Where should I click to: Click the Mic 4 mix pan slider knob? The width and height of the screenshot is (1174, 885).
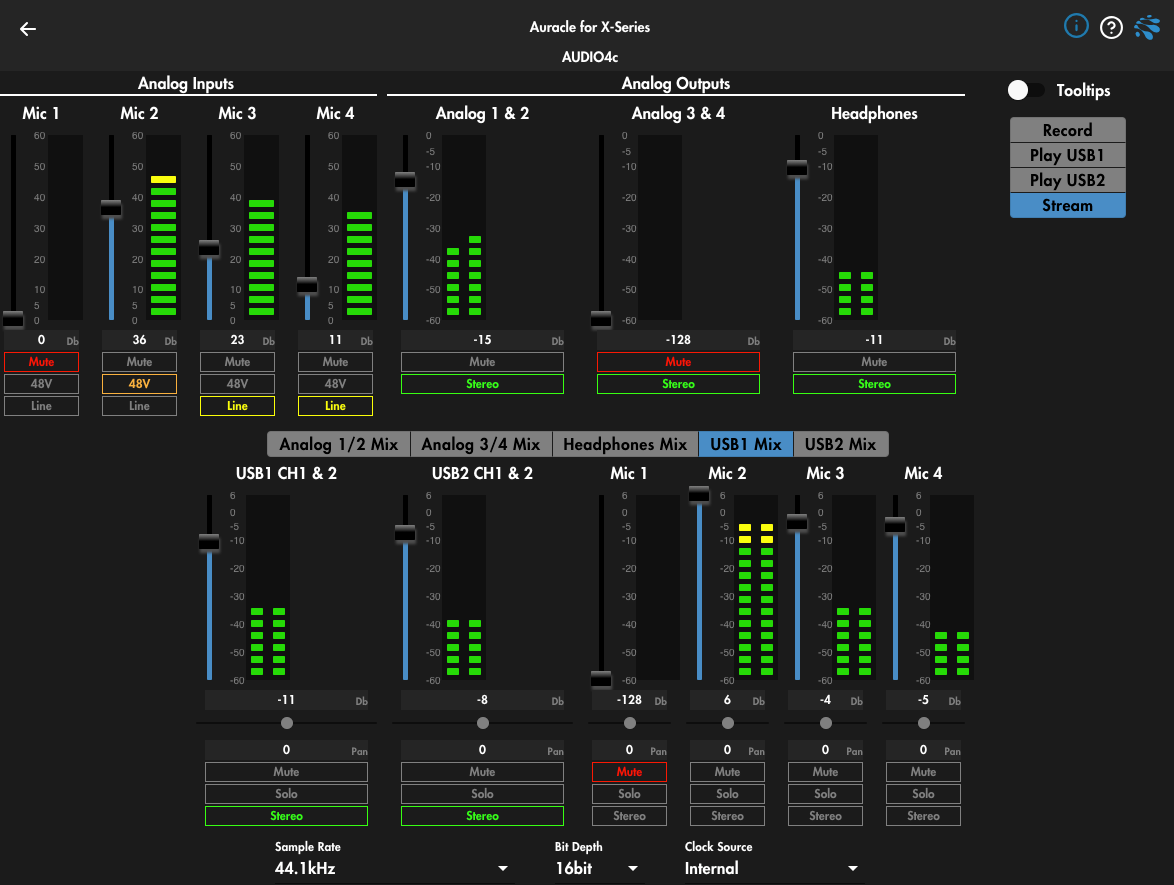(924, 723)
